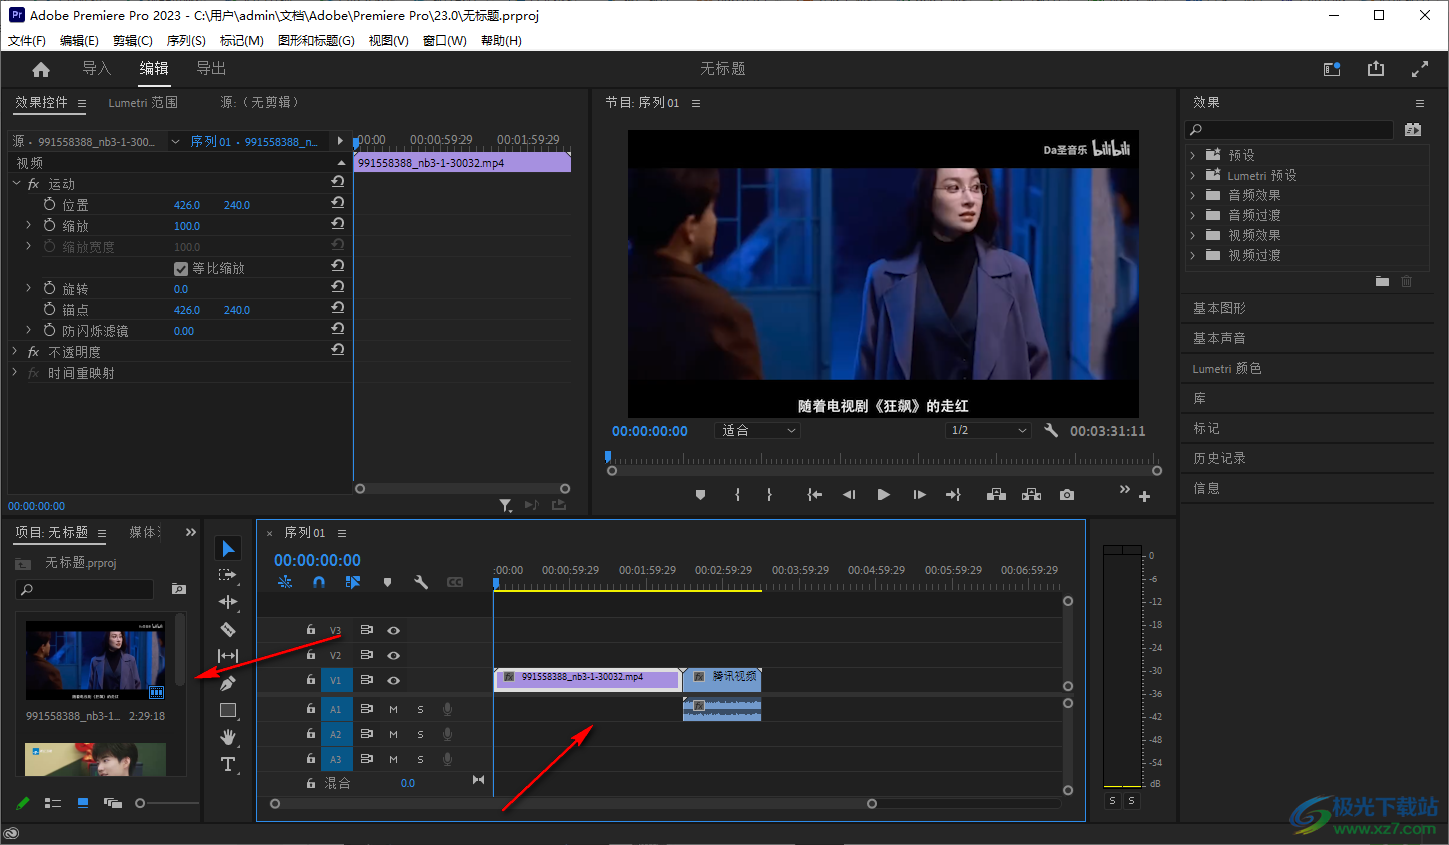Select the Razor tool

[x=228, y=629]
